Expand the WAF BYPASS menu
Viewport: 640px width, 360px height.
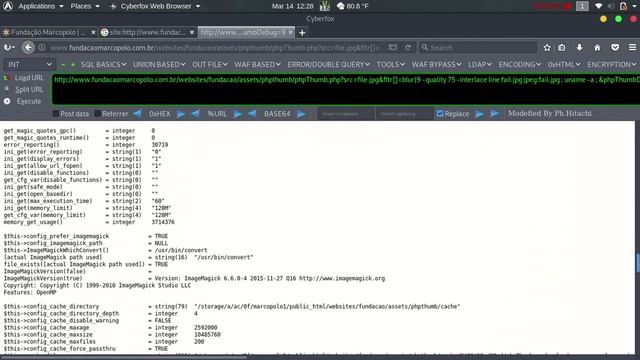[x=436, y=64]
